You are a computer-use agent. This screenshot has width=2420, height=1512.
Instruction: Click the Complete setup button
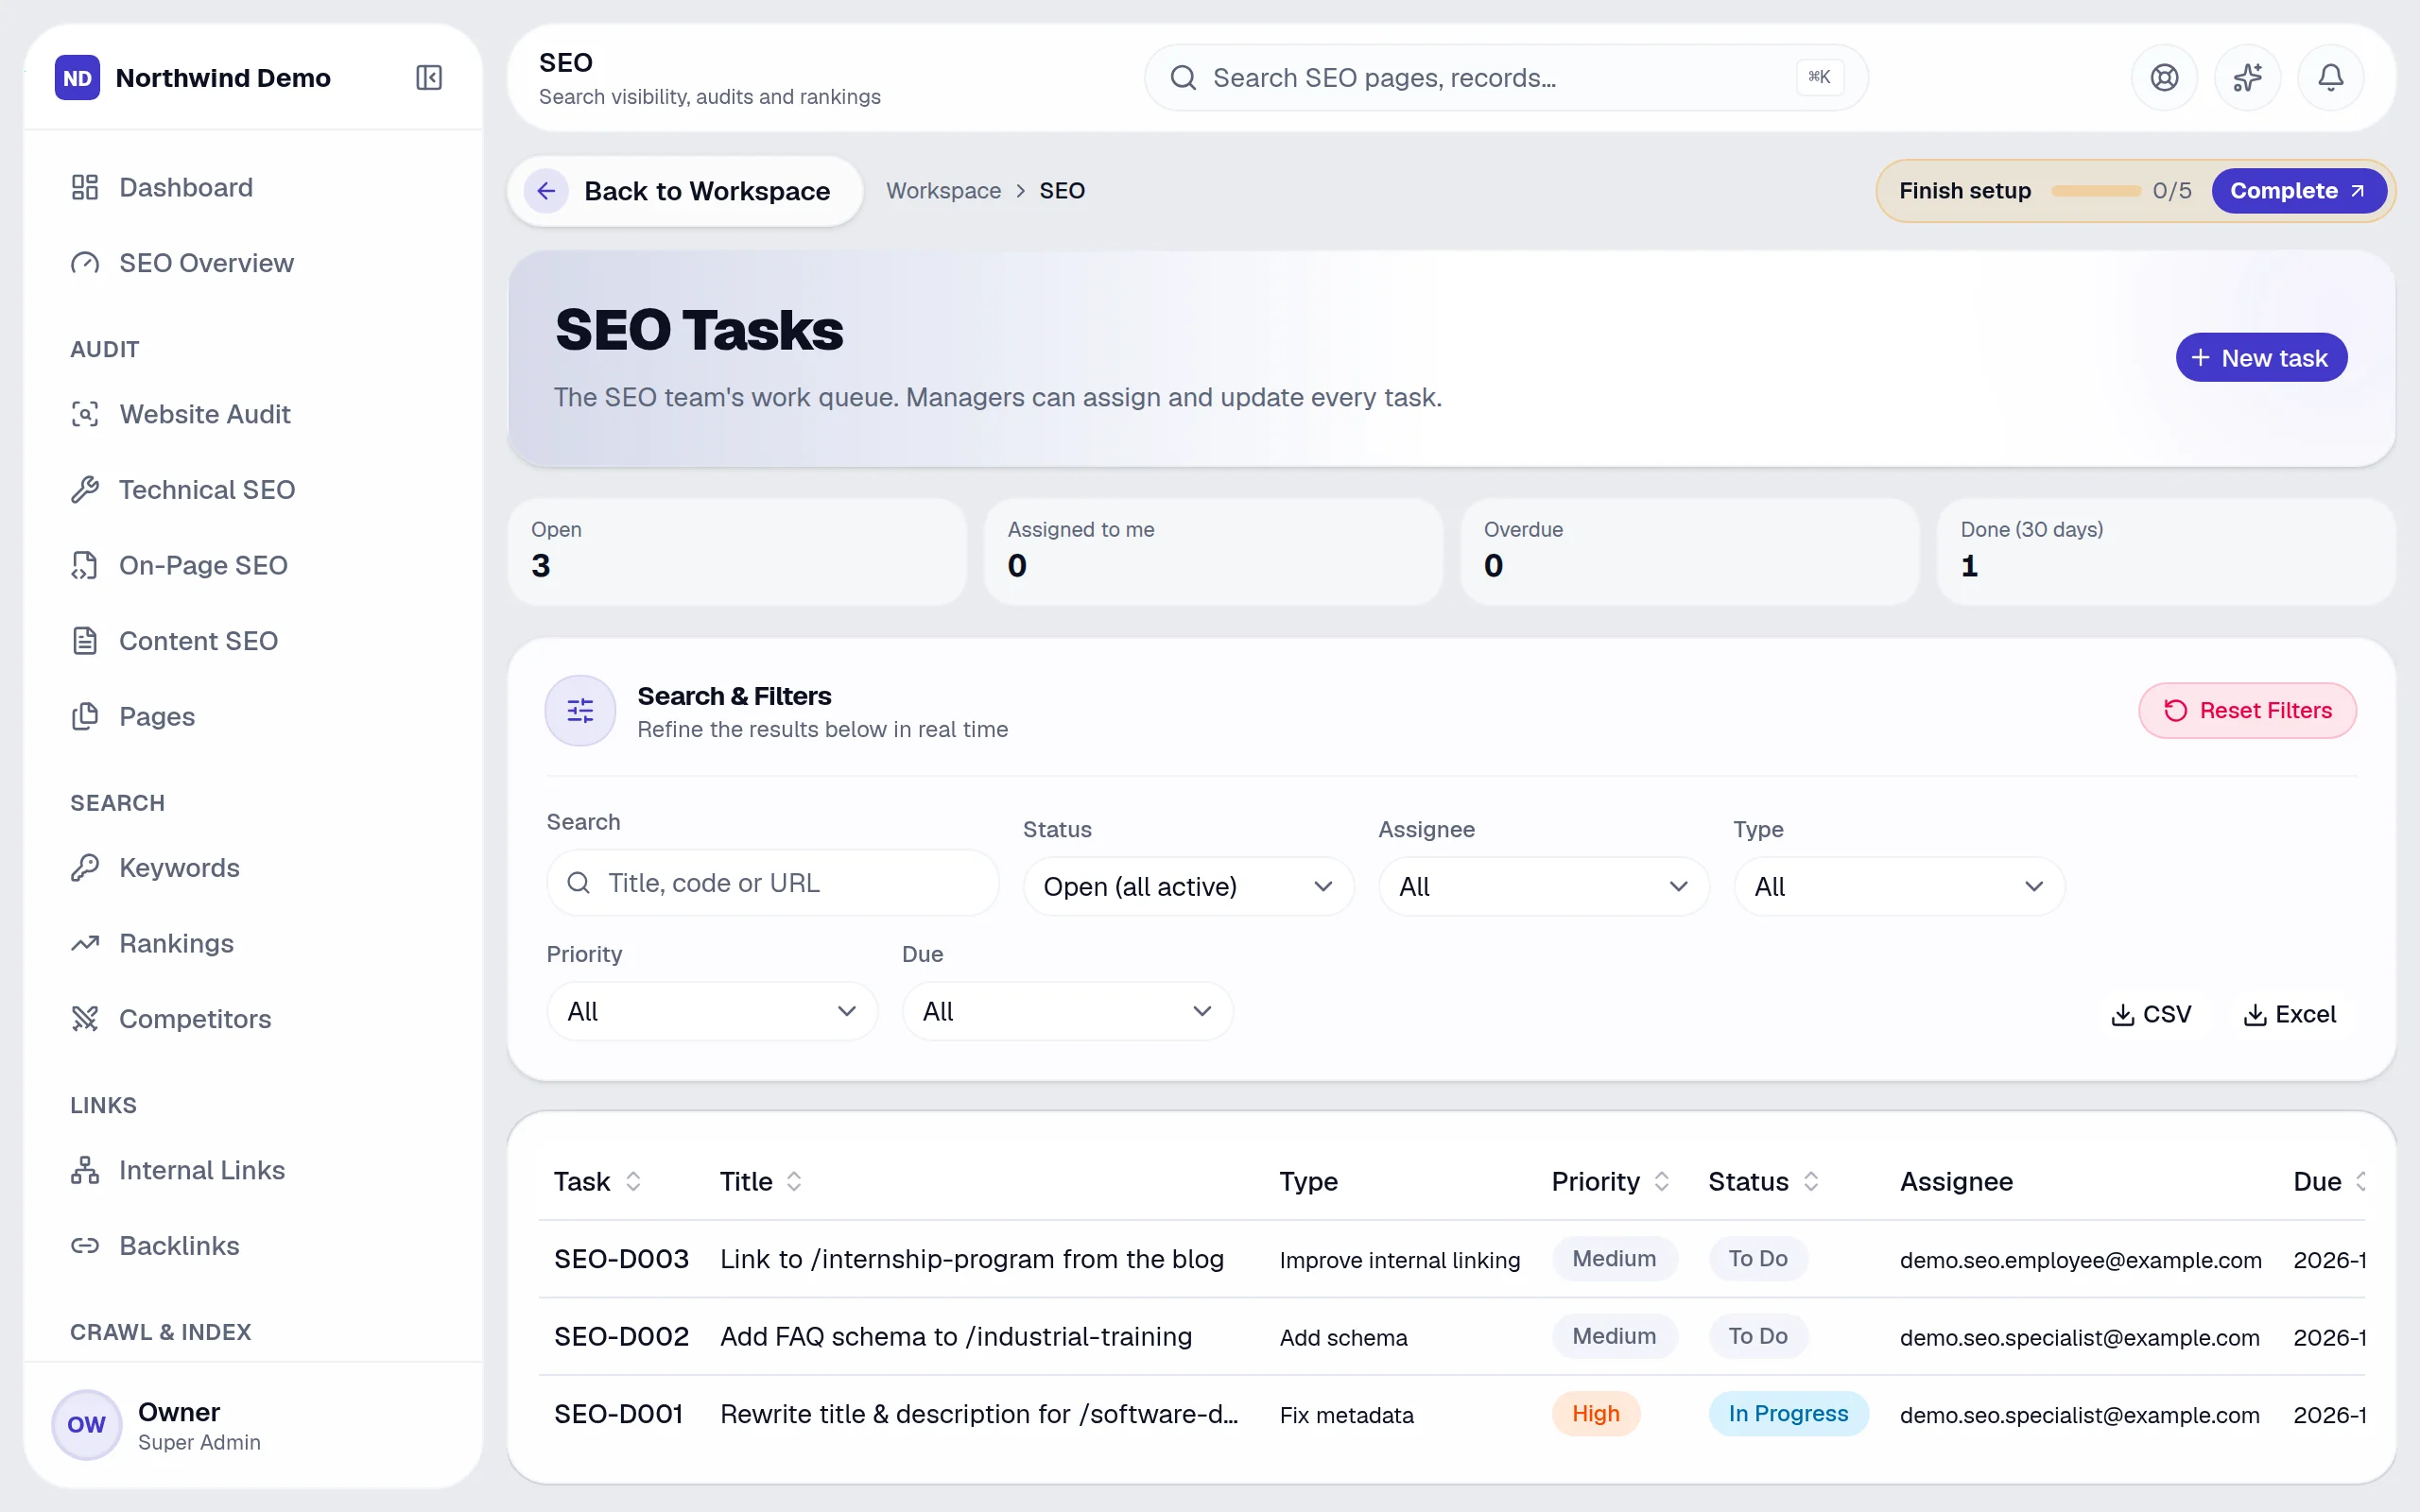point(2298,190)
